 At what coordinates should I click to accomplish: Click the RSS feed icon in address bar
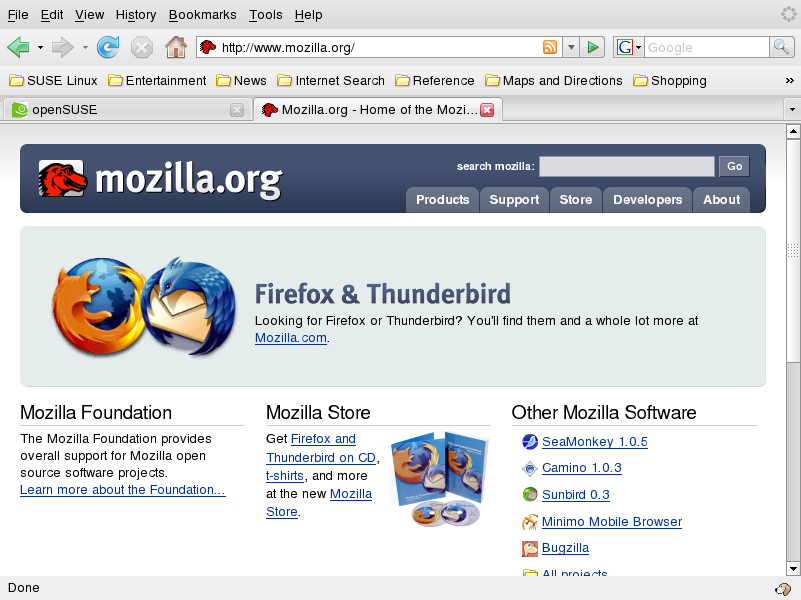point(550,47)
